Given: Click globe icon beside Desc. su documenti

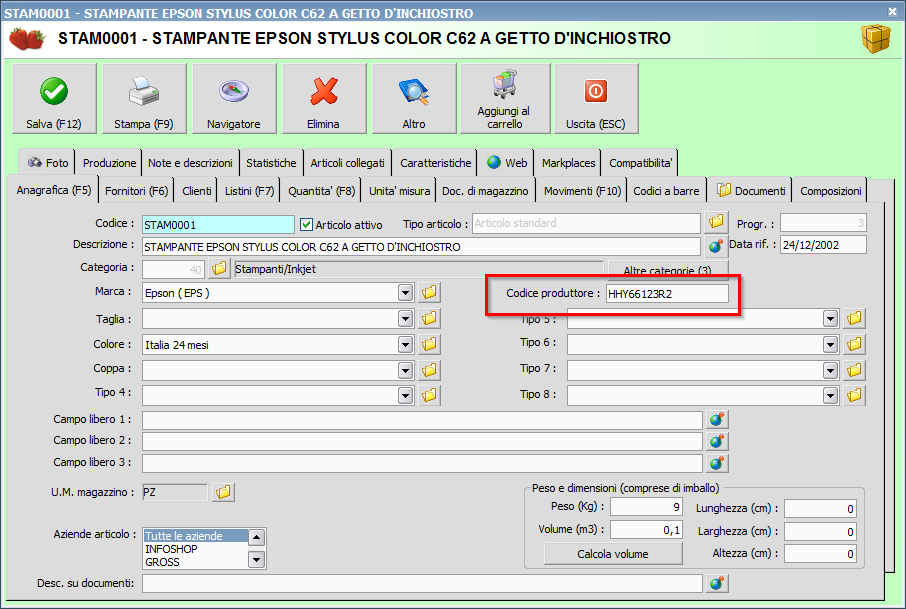Looking at the screenshot, I should pos(717,584).
